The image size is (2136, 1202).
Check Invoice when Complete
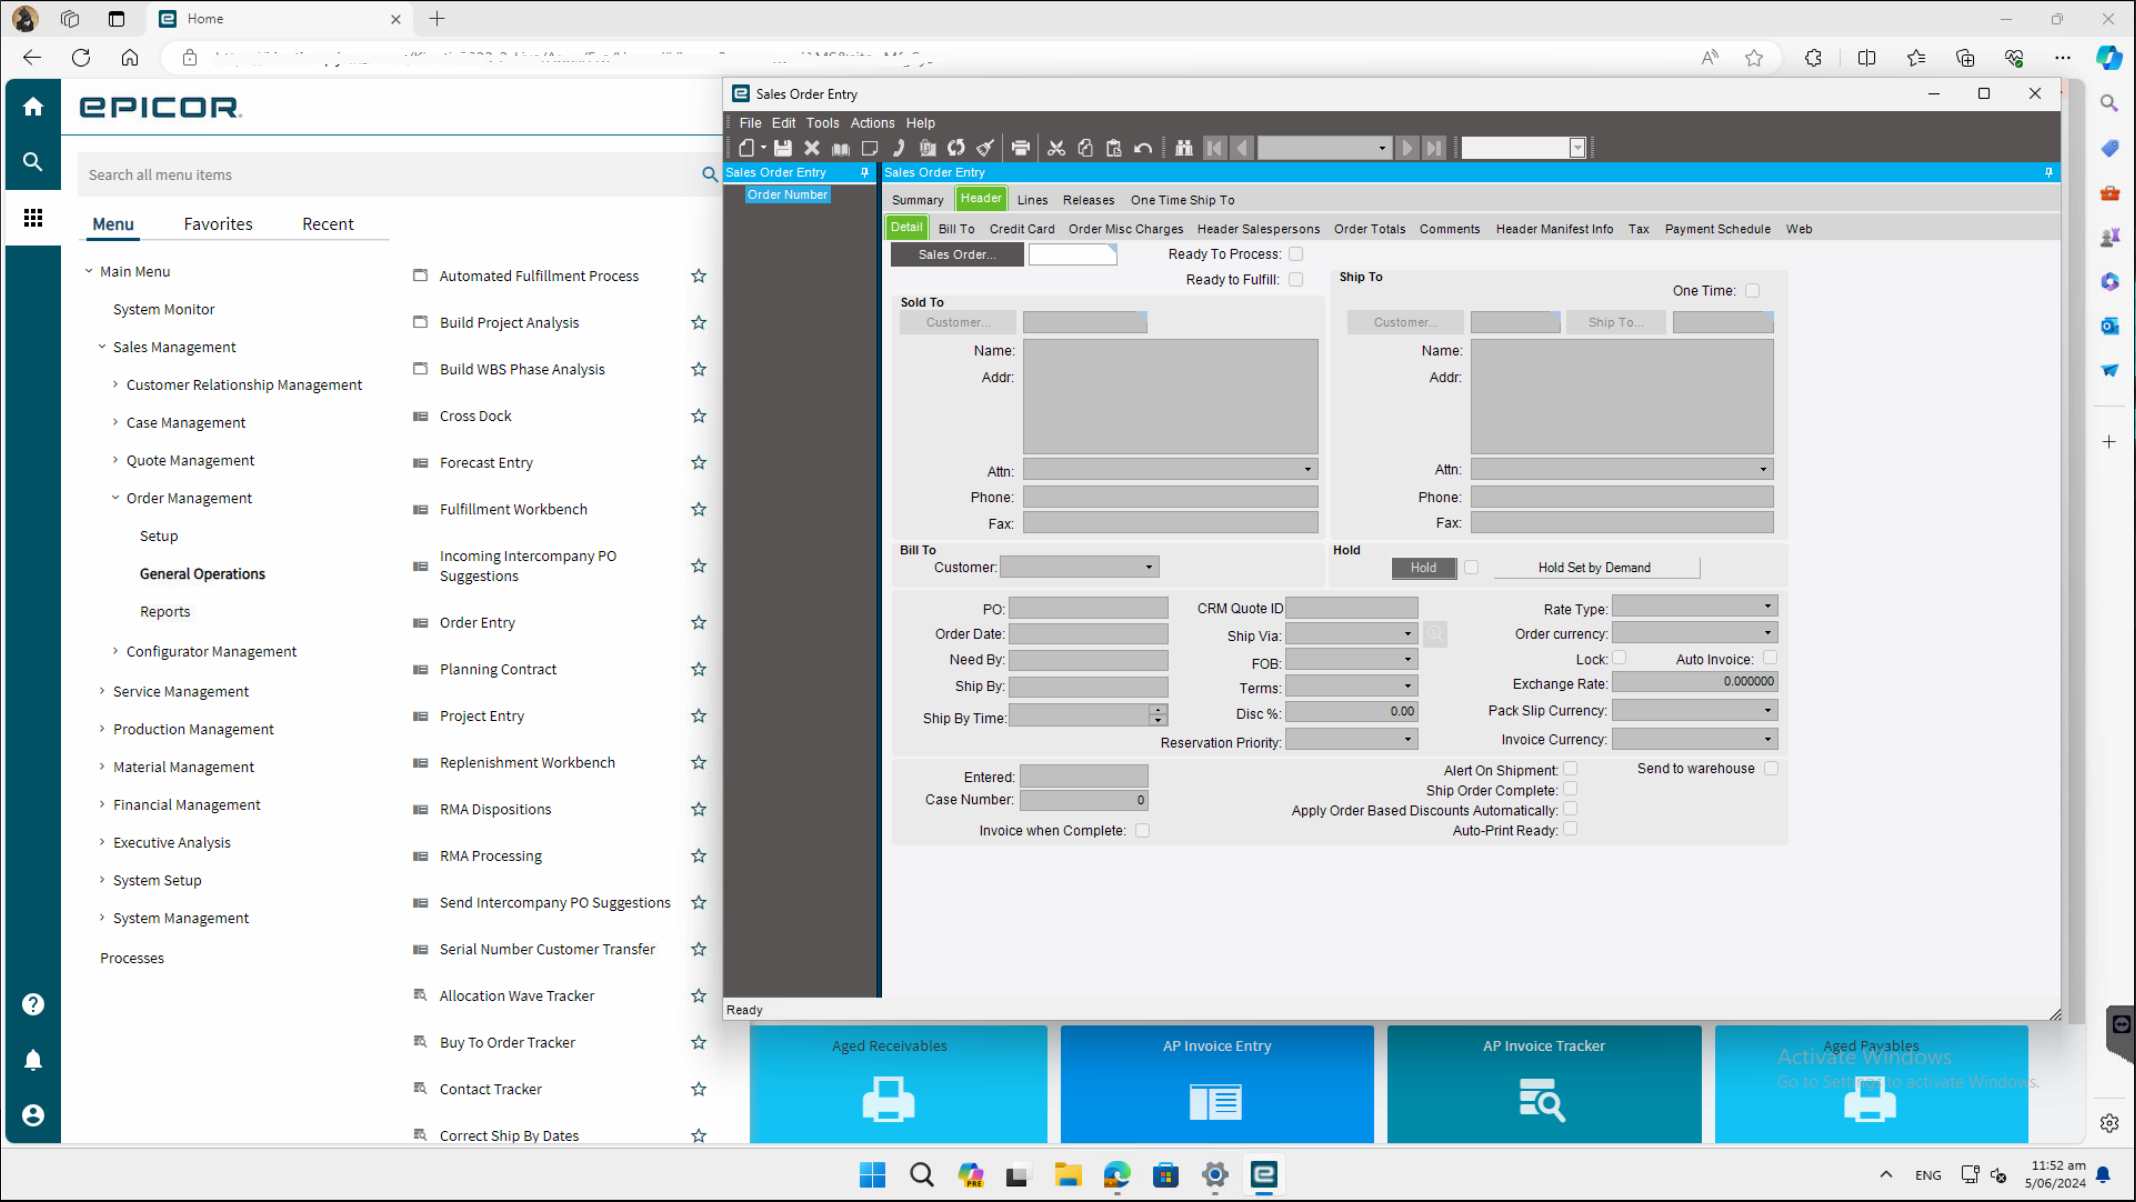pos(1142,830)
